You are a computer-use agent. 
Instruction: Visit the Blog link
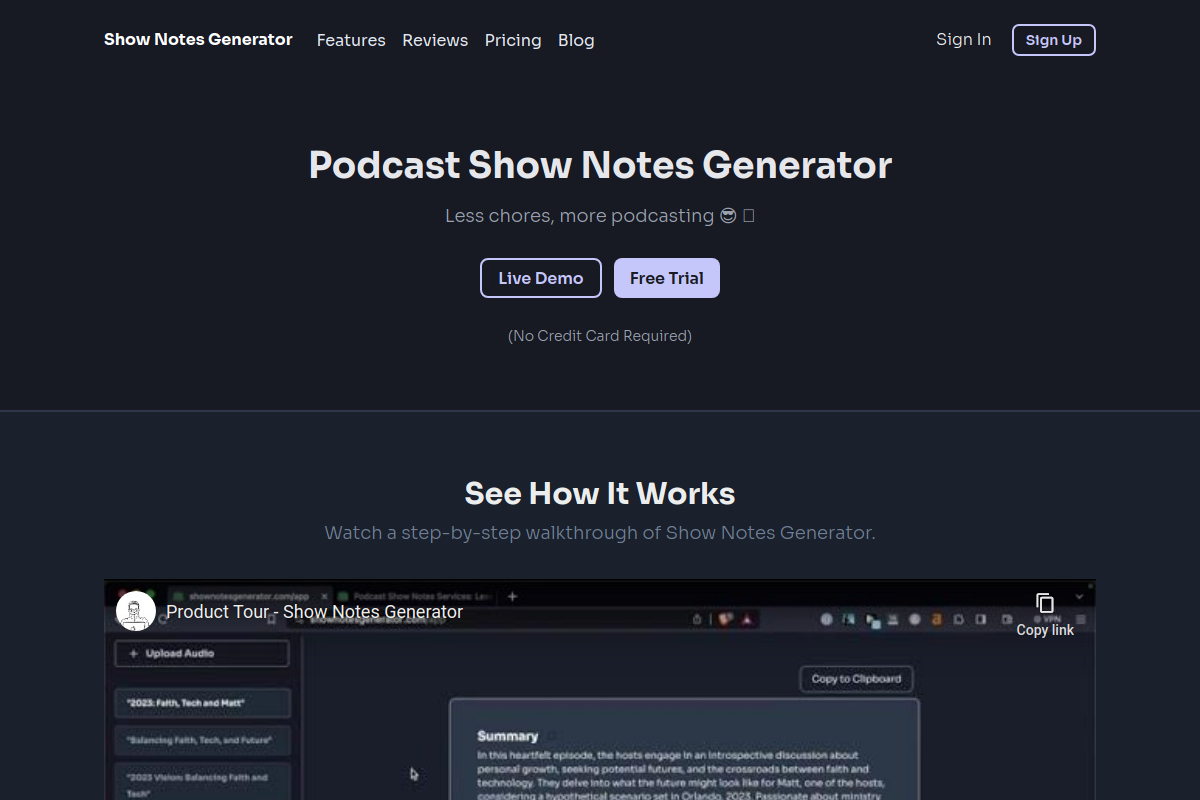(576, 40)
